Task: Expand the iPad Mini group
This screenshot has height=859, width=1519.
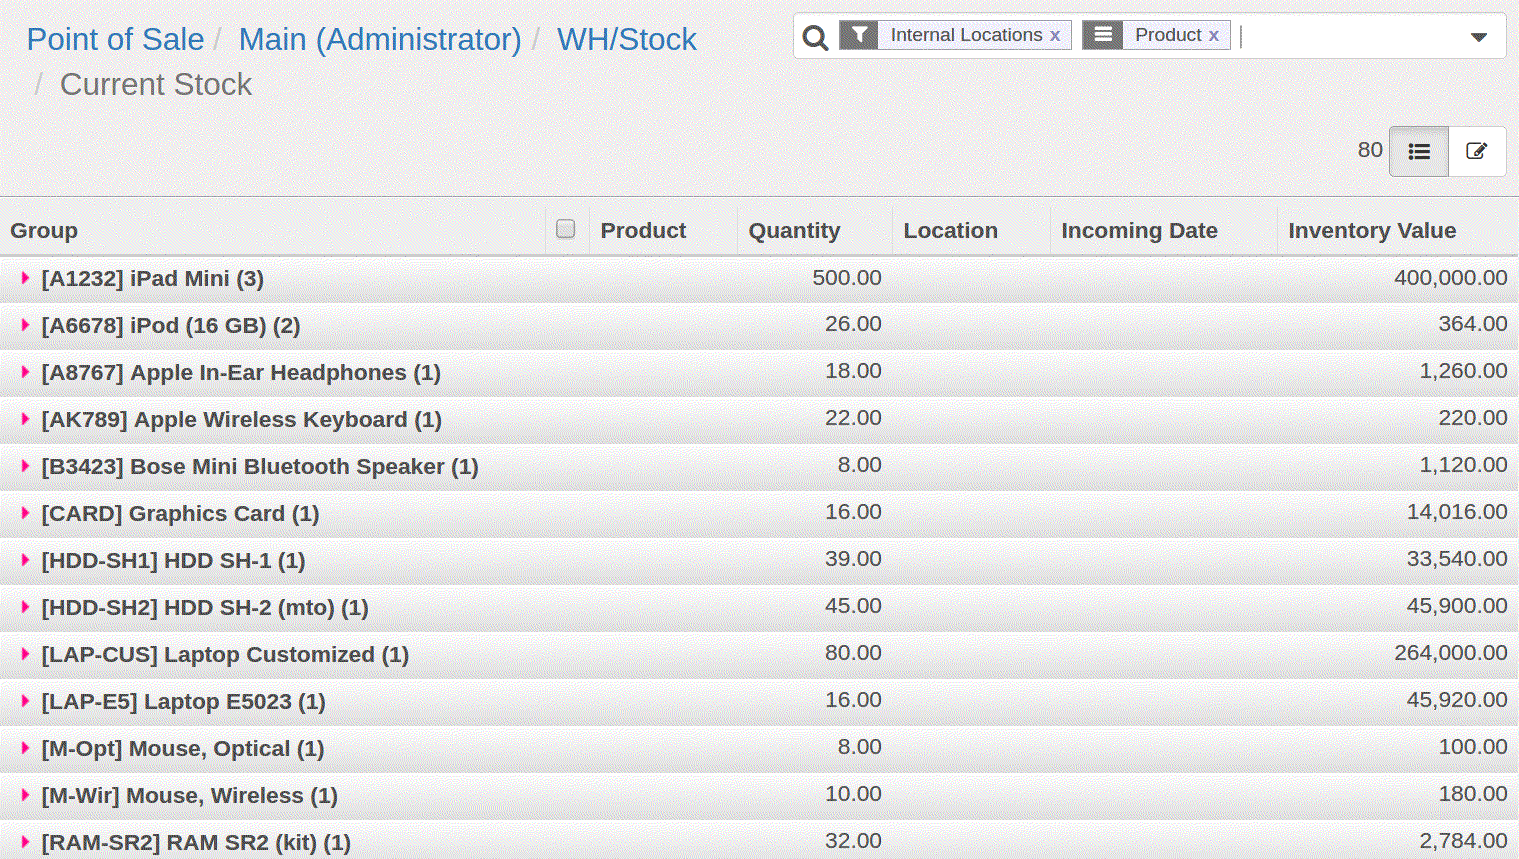Action: [25, 278]
